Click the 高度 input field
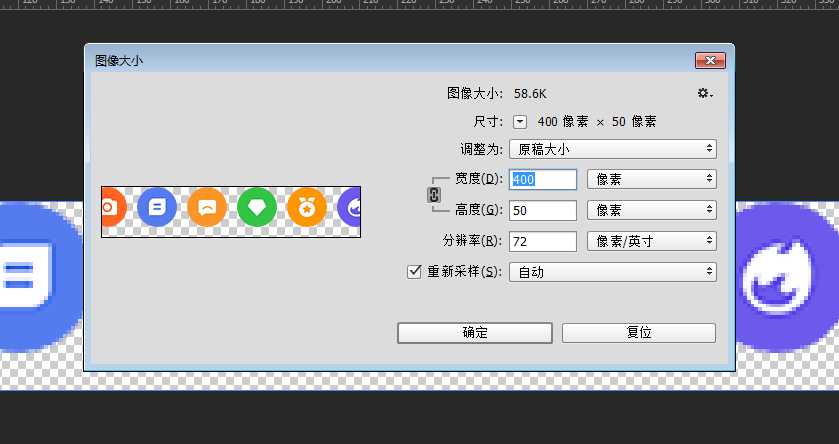 click(x=543, y=210)
